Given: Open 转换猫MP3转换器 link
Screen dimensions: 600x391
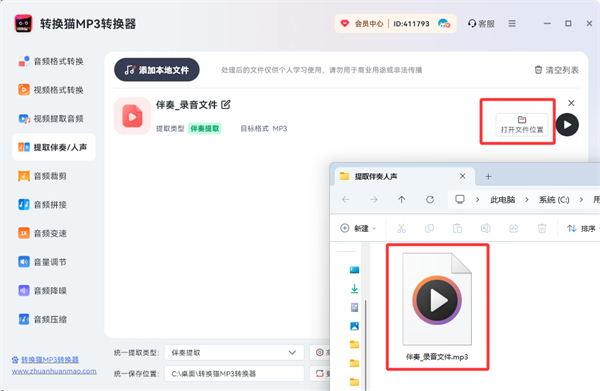Looking at the screenshot, I should coord(50,360).
